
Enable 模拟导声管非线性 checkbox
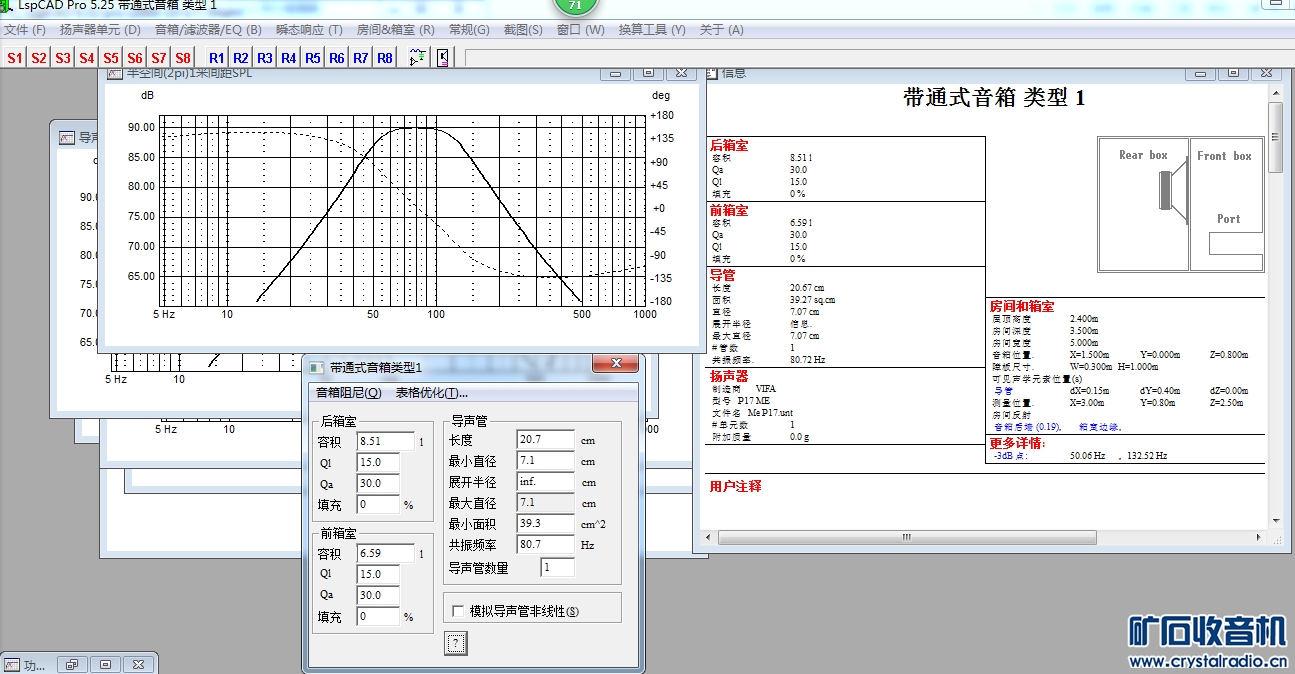tap(459, 610)
